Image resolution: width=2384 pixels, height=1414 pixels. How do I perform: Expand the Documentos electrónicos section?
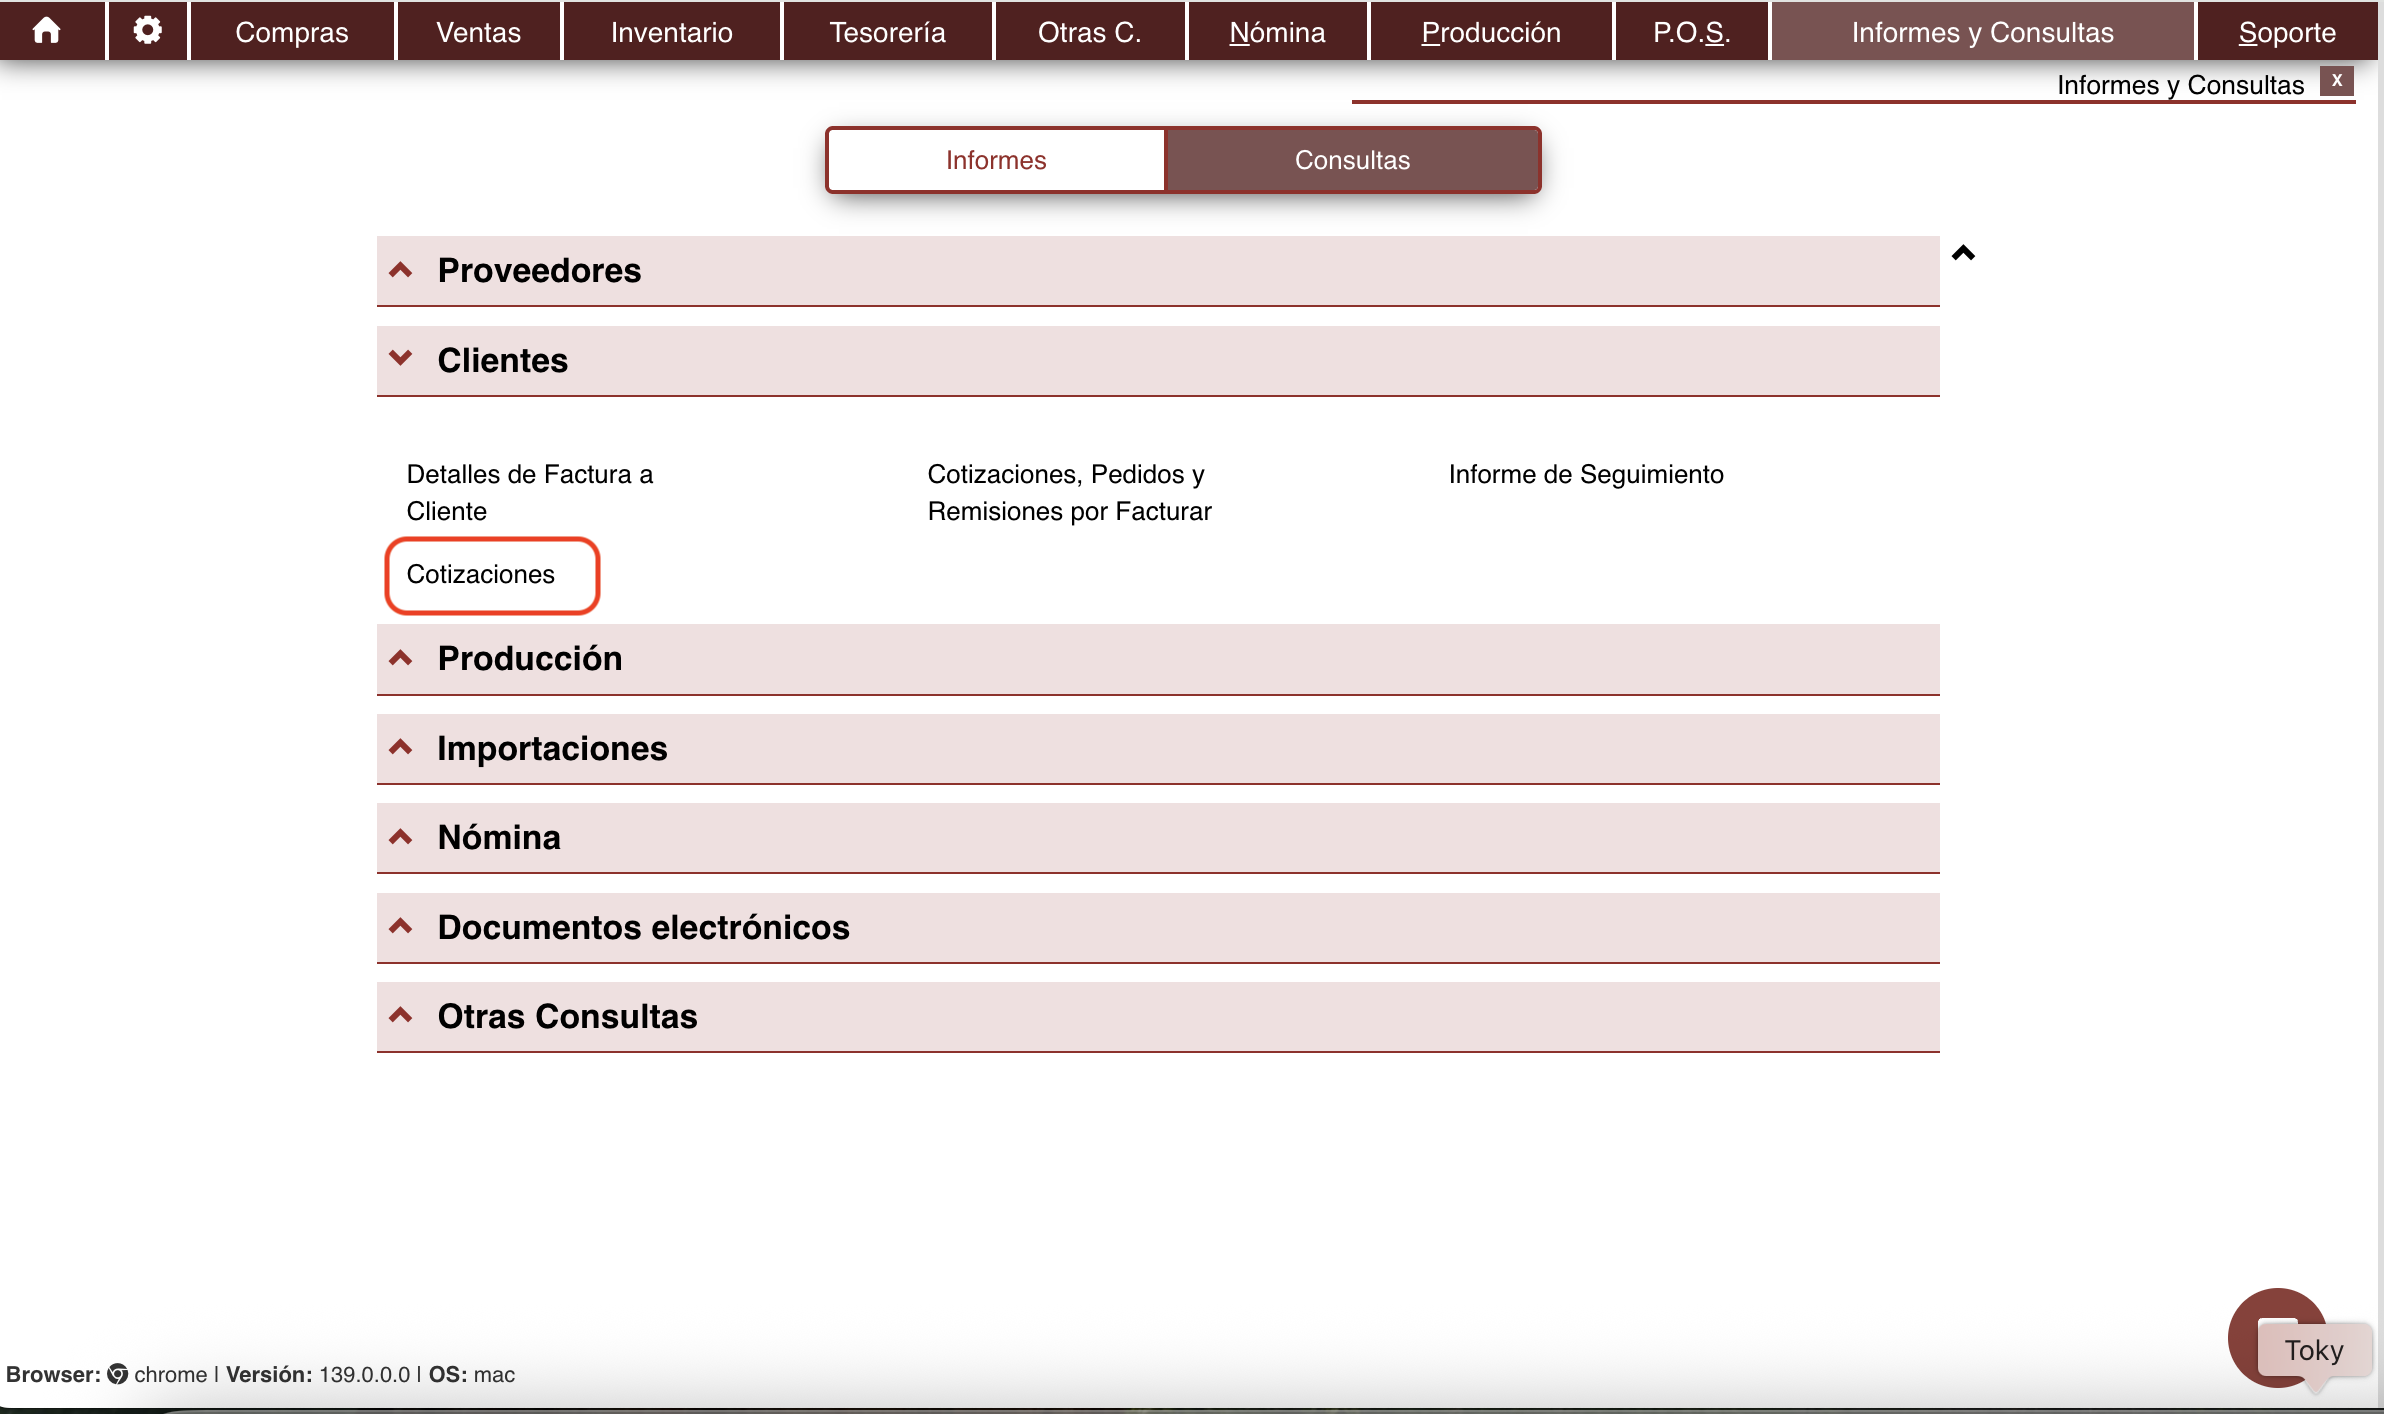pyautogui.click(x=643, y=927)
